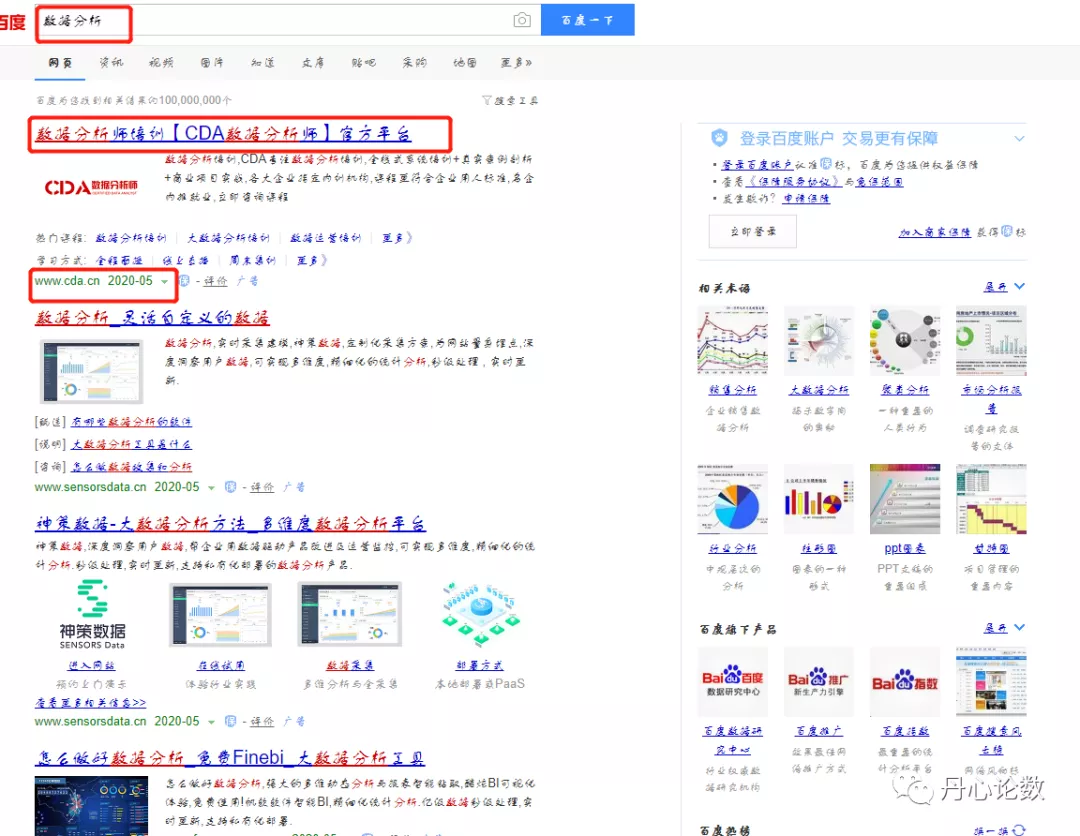Click the 神策数据 Sensors Data logo

92,614
